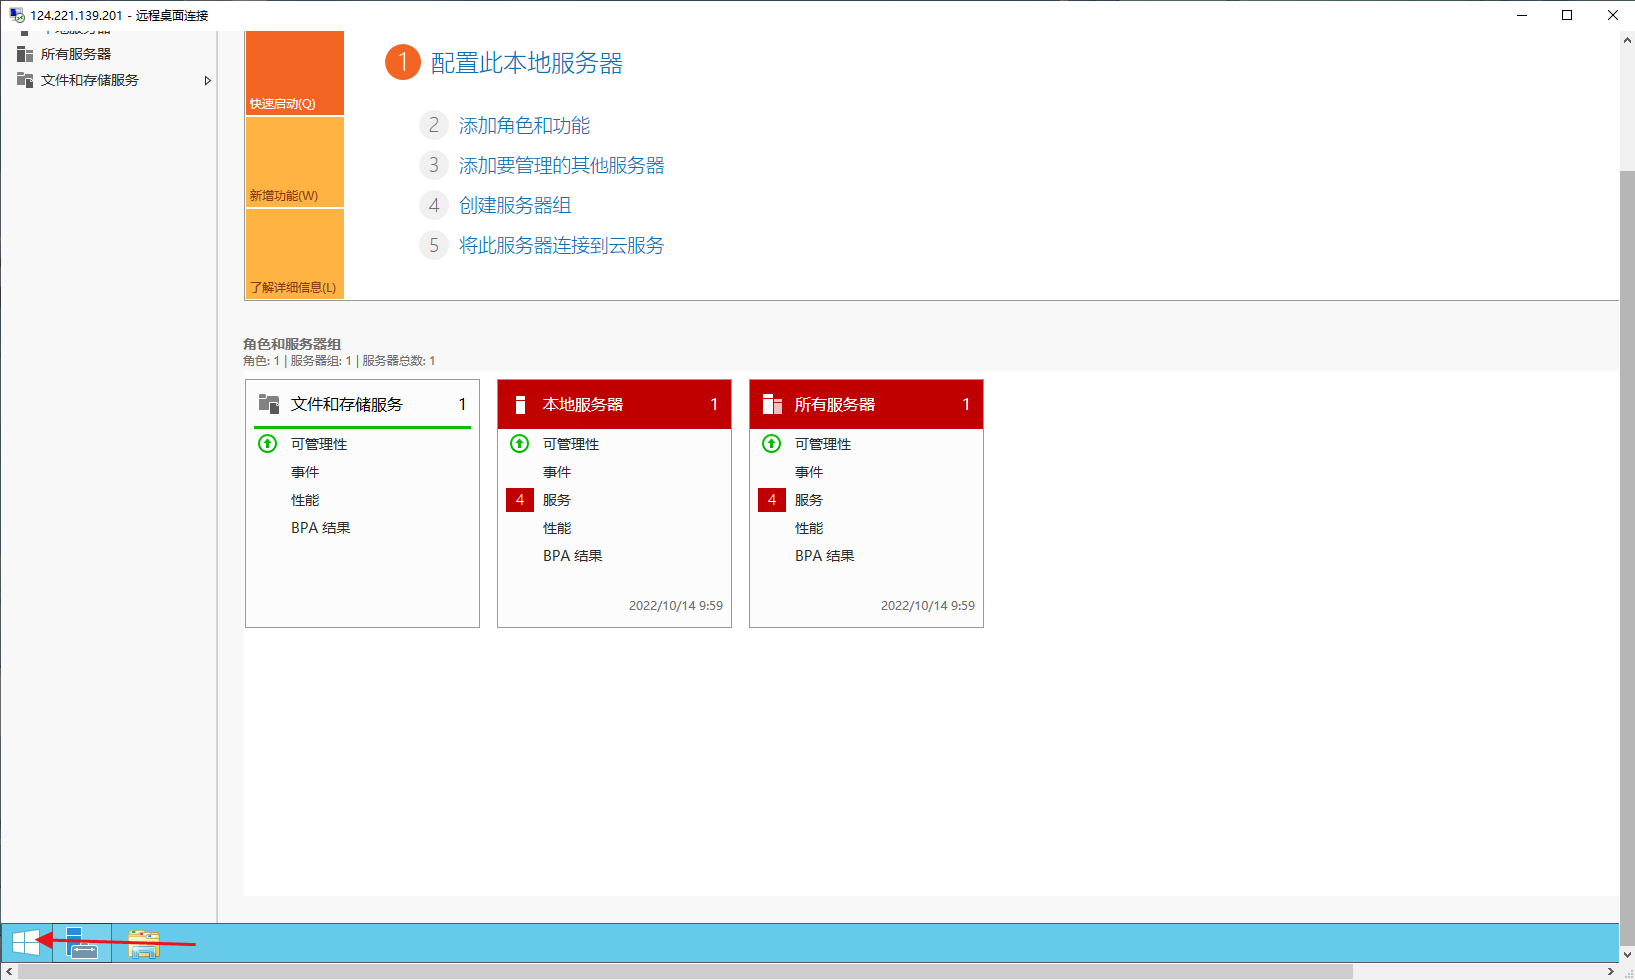Click the horizontal scrollbar at the bottom

pos(685,972)
